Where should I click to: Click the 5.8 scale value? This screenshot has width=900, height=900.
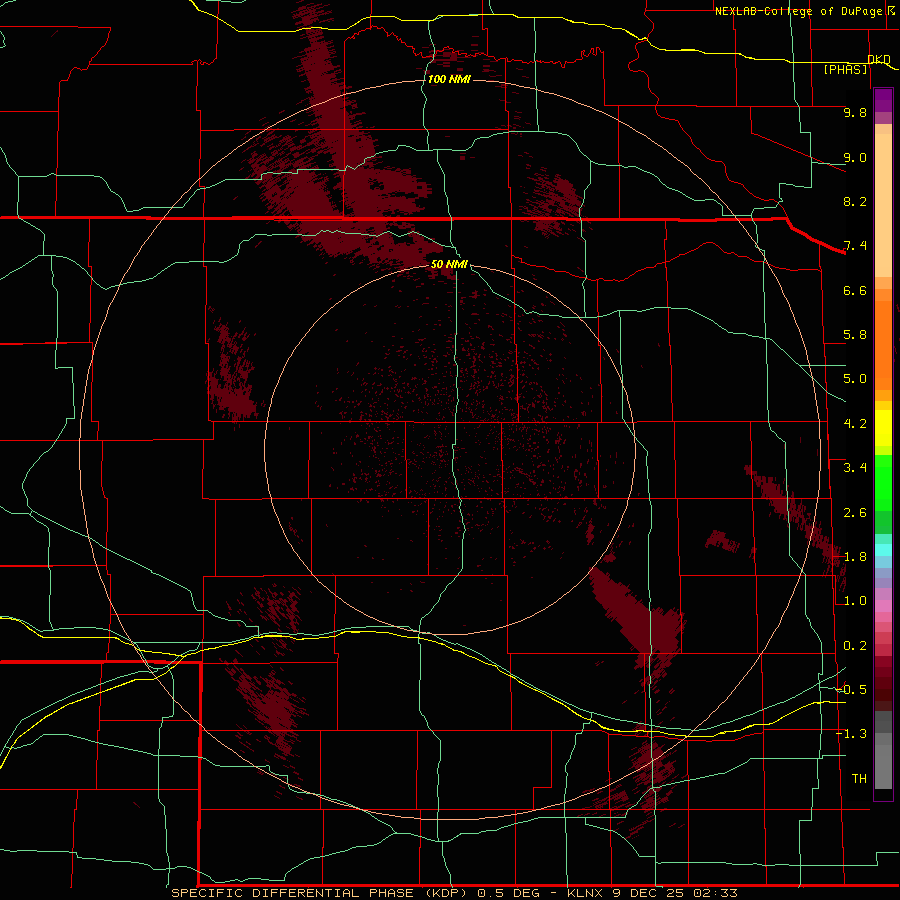click(855, 335)
